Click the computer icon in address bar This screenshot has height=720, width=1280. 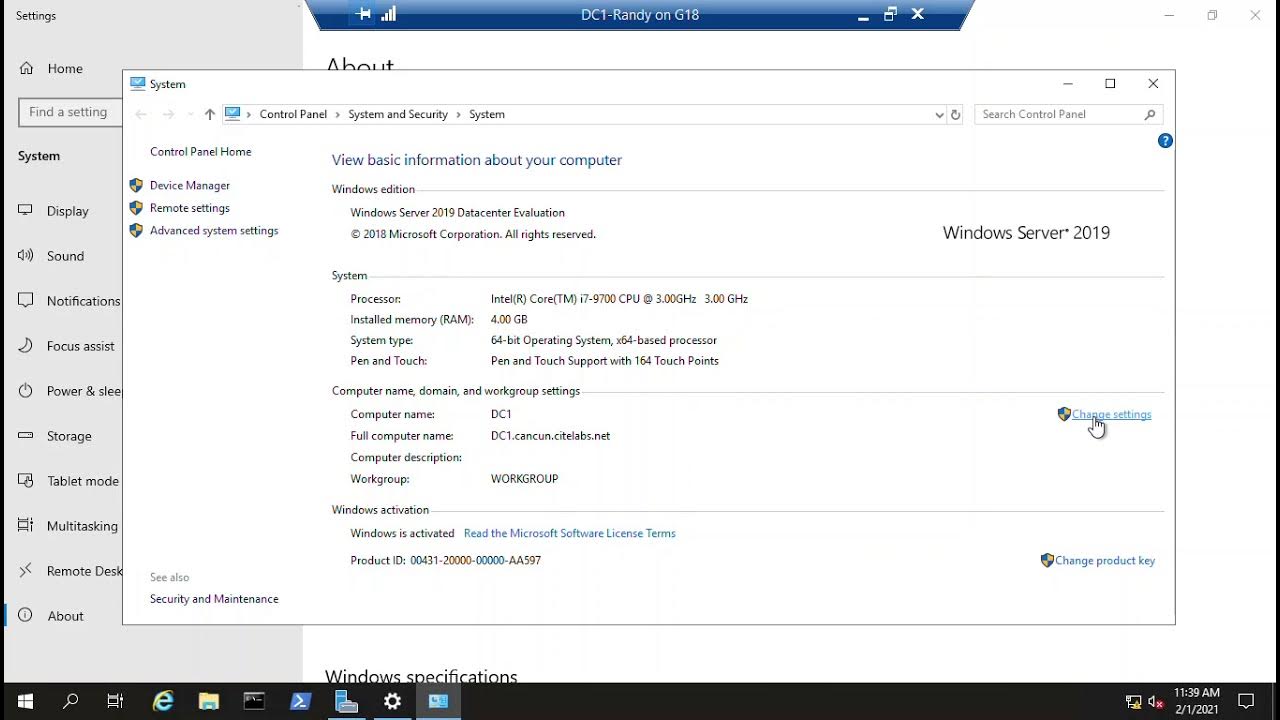[233, 114]
